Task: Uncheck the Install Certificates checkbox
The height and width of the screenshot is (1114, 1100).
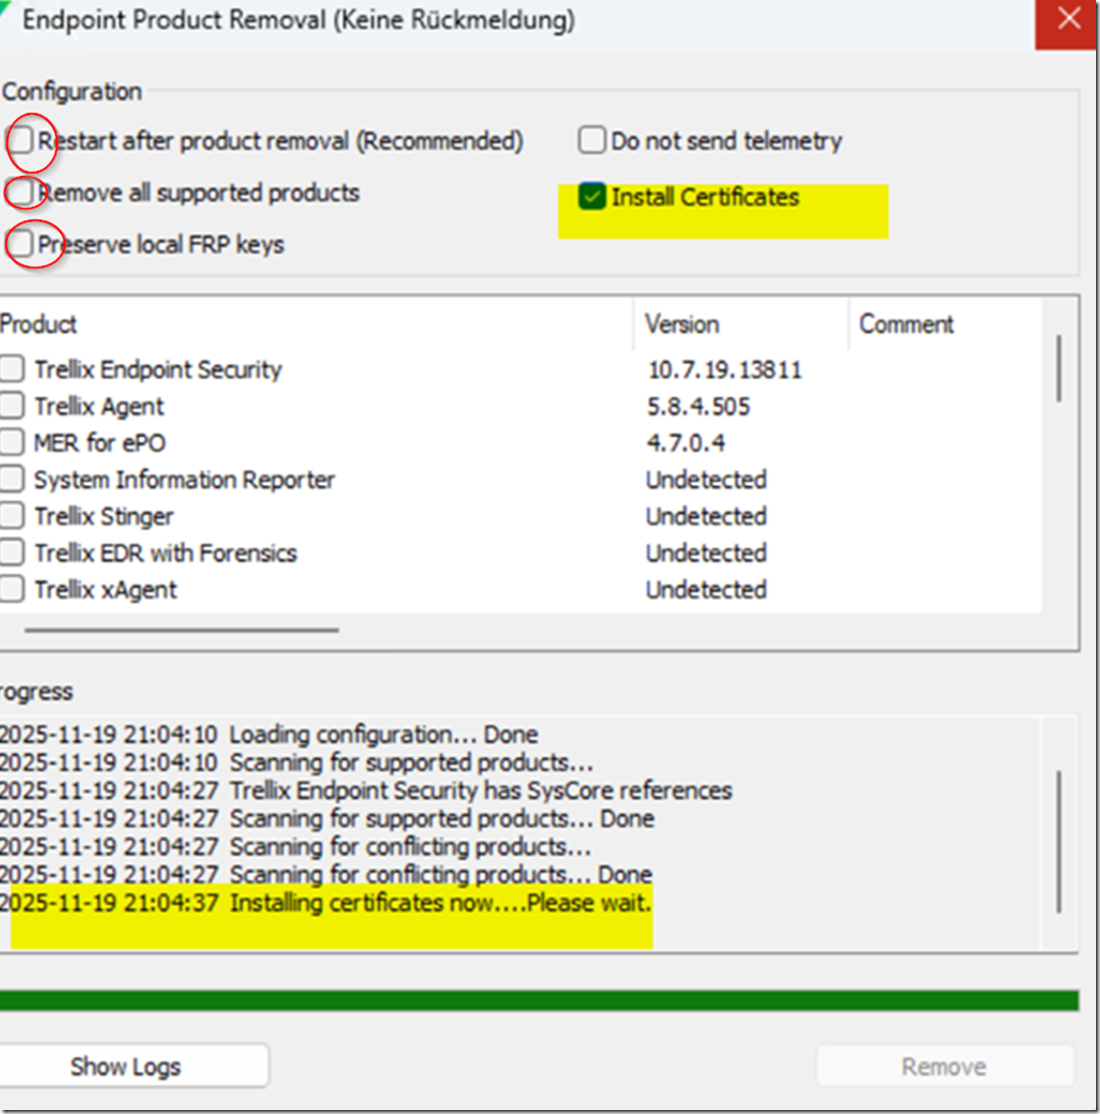Action: point(592,196)
